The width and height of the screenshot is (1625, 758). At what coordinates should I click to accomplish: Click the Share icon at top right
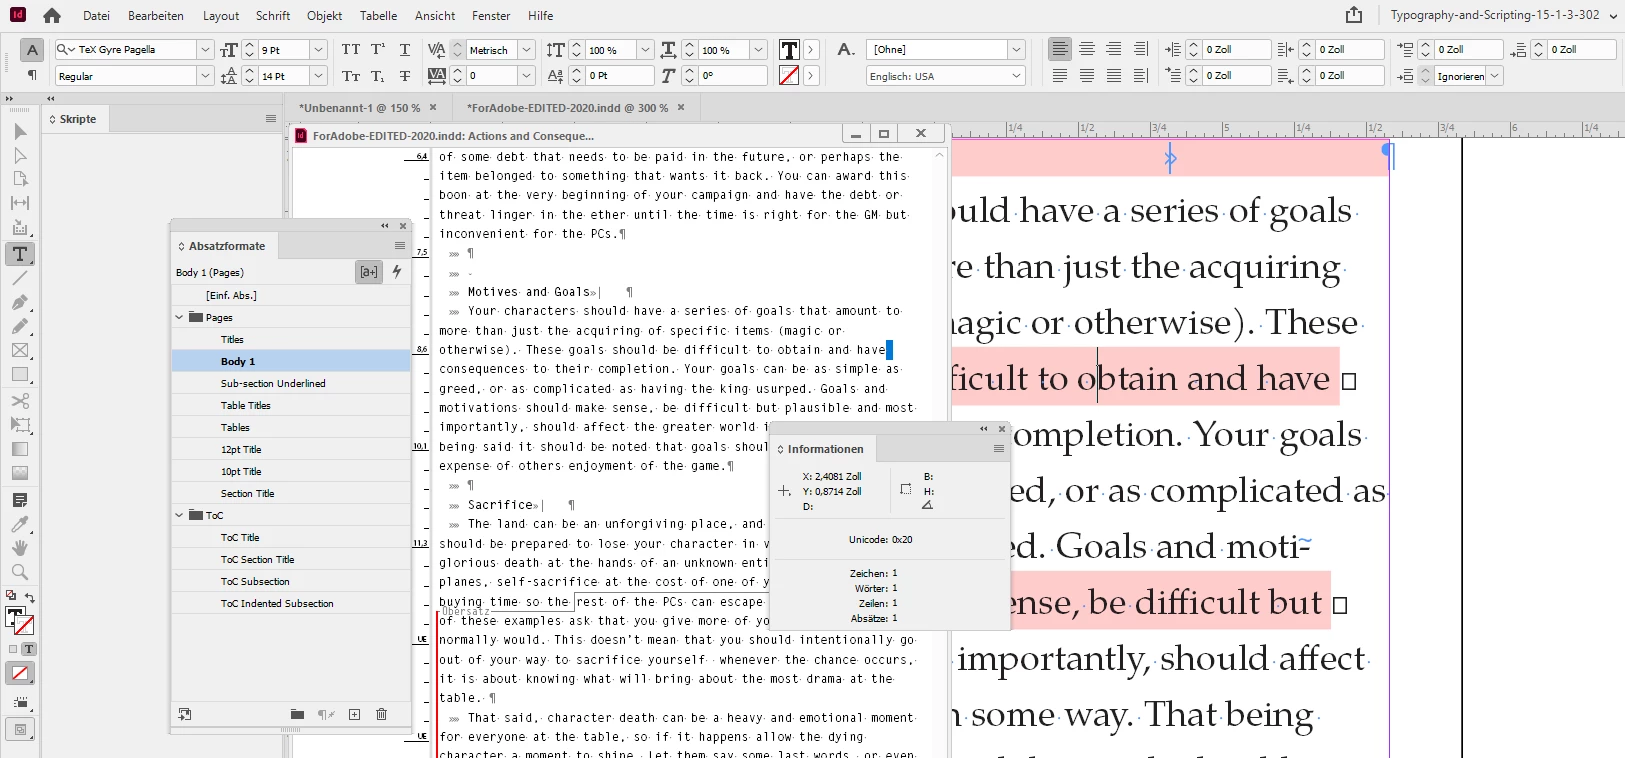tap(1354, 15)
